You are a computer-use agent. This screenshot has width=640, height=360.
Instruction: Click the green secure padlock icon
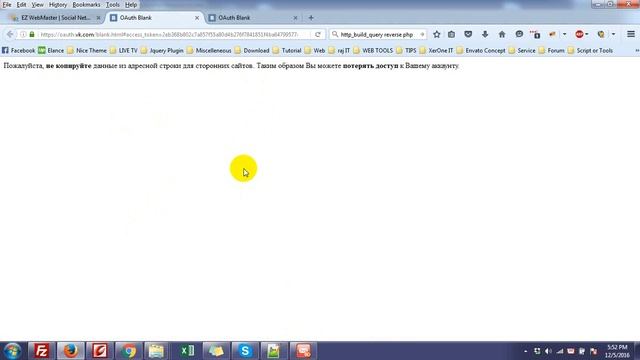32,34
